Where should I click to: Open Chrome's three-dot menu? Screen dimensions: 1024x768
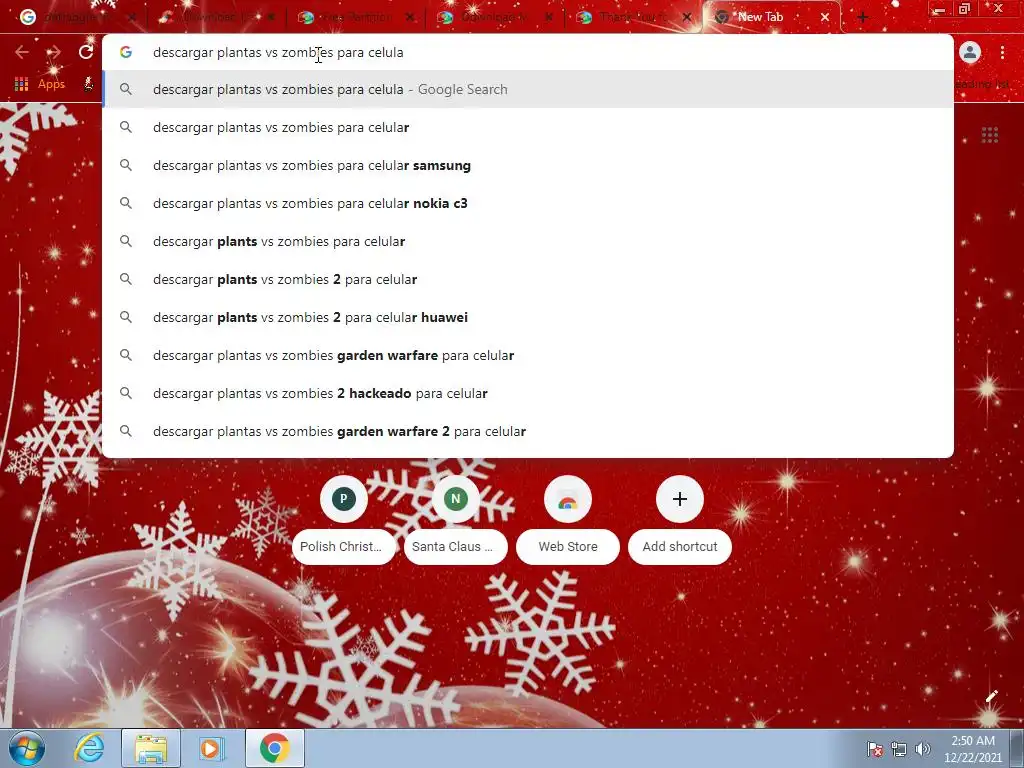[1002, 52]
